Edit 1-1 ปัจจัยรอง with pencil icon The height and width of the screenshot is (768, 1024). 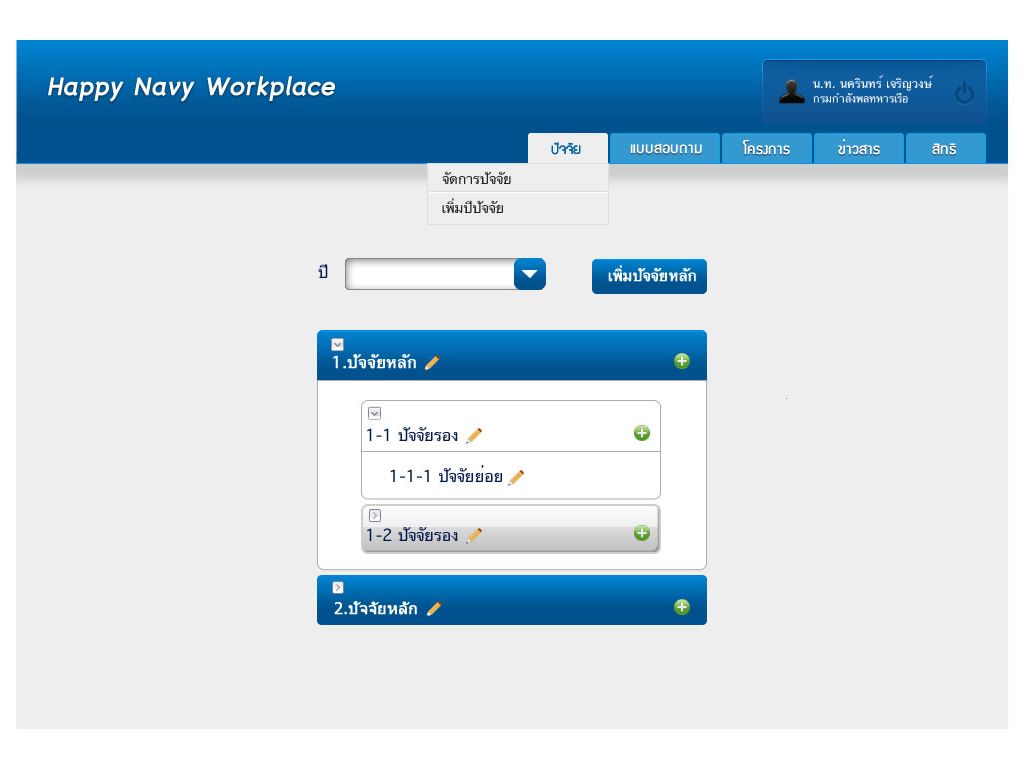pyautogui.click(x=474, y=435)
